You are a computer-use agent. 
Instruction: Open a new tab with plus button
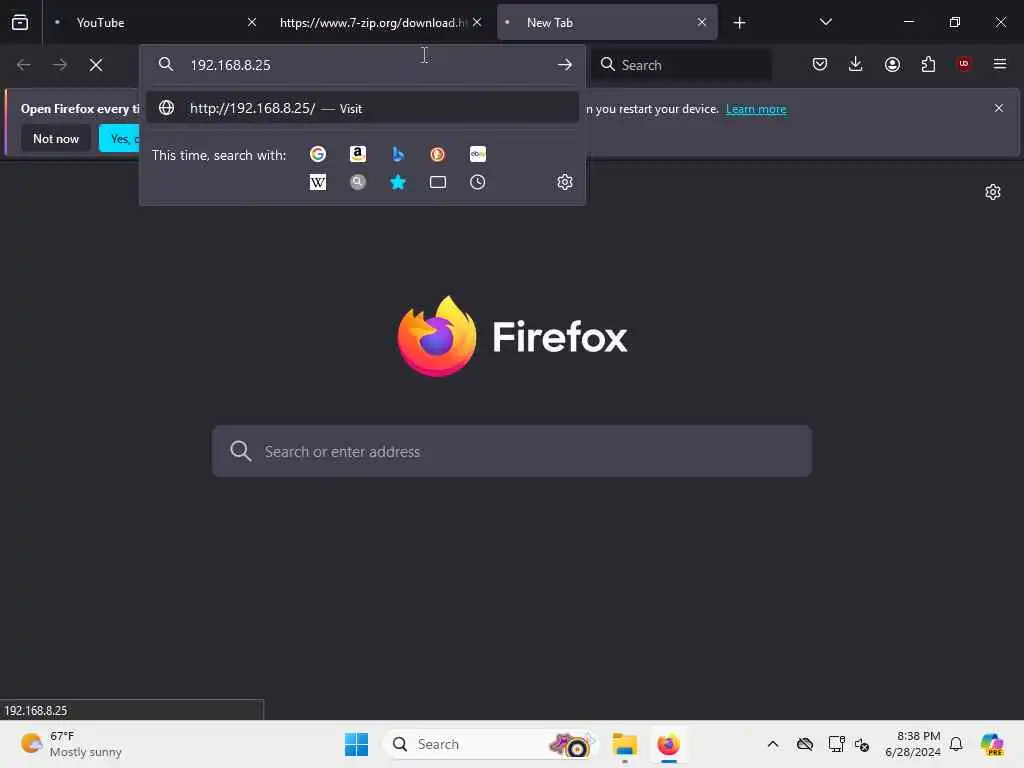pos(739,23)
